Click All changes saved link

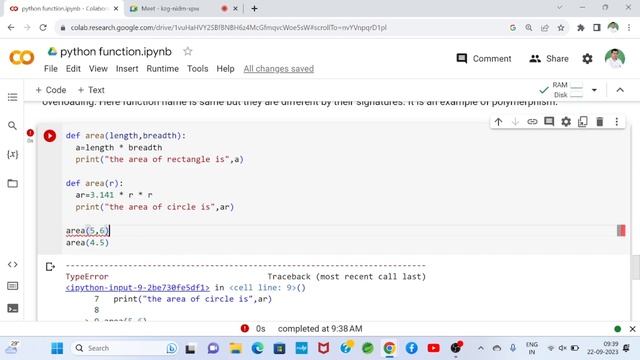click(x=279, y=69)
